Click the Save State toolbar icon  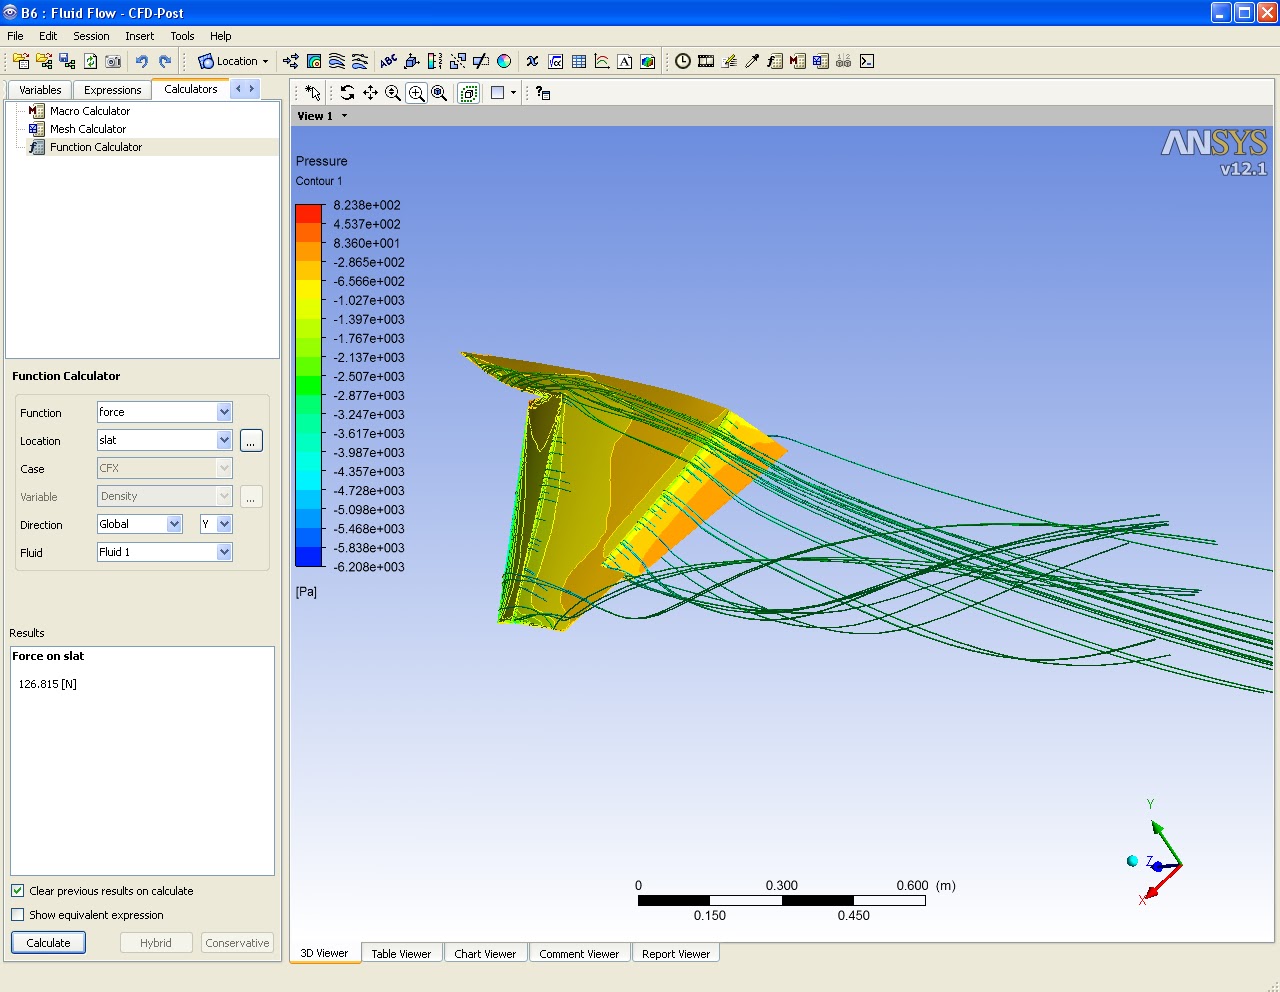point(67,61)
